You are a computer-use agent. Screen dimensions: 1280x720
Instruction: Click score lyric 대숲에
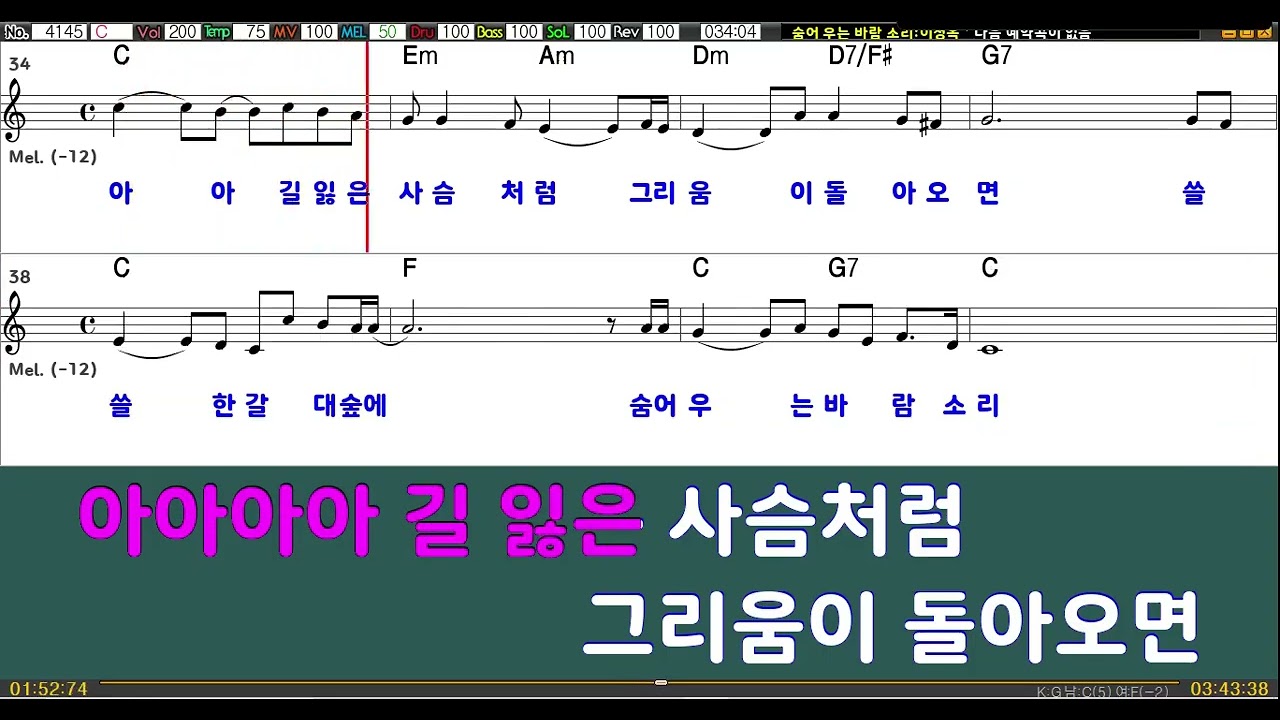click(x=350, y=406)
